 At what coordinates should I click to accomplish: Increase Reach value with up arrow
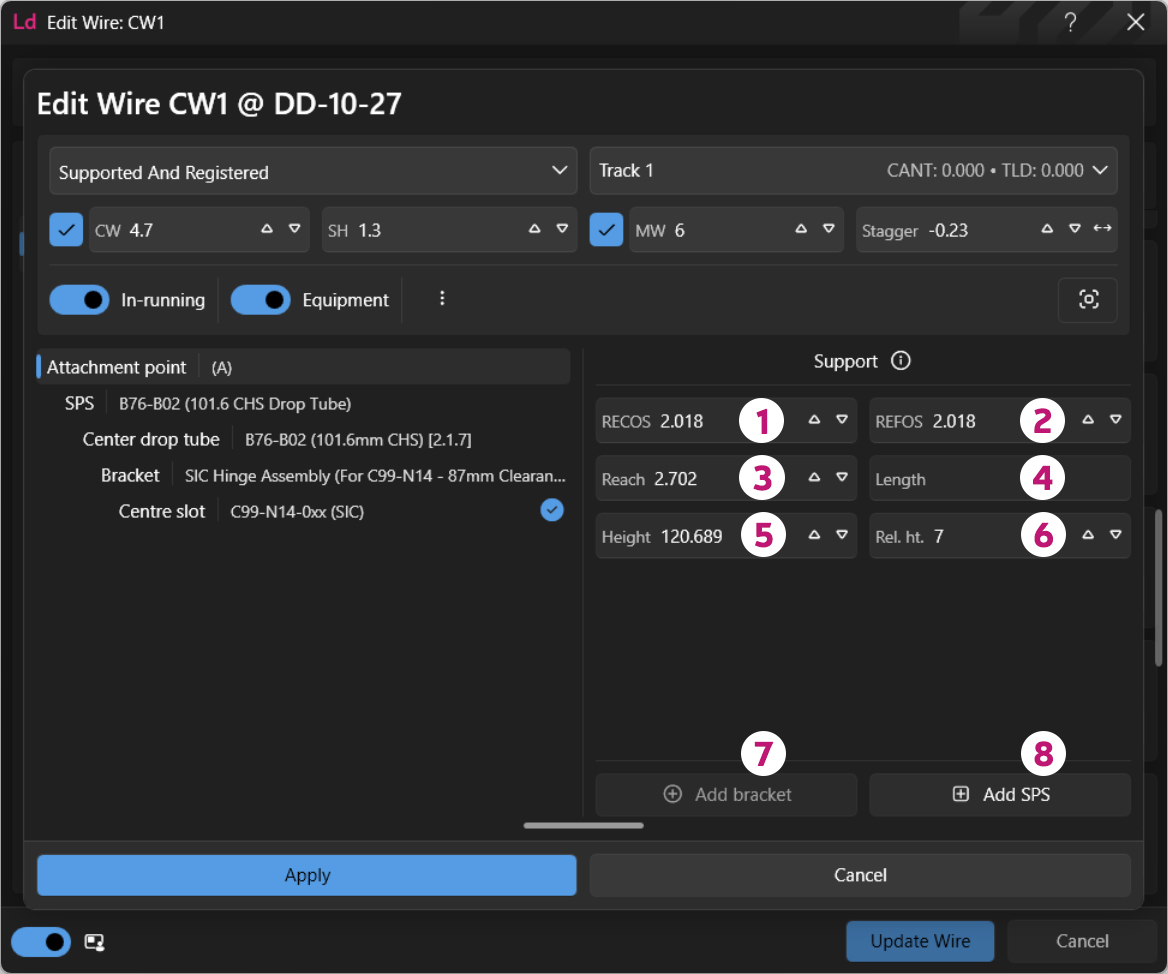point(814,477)
